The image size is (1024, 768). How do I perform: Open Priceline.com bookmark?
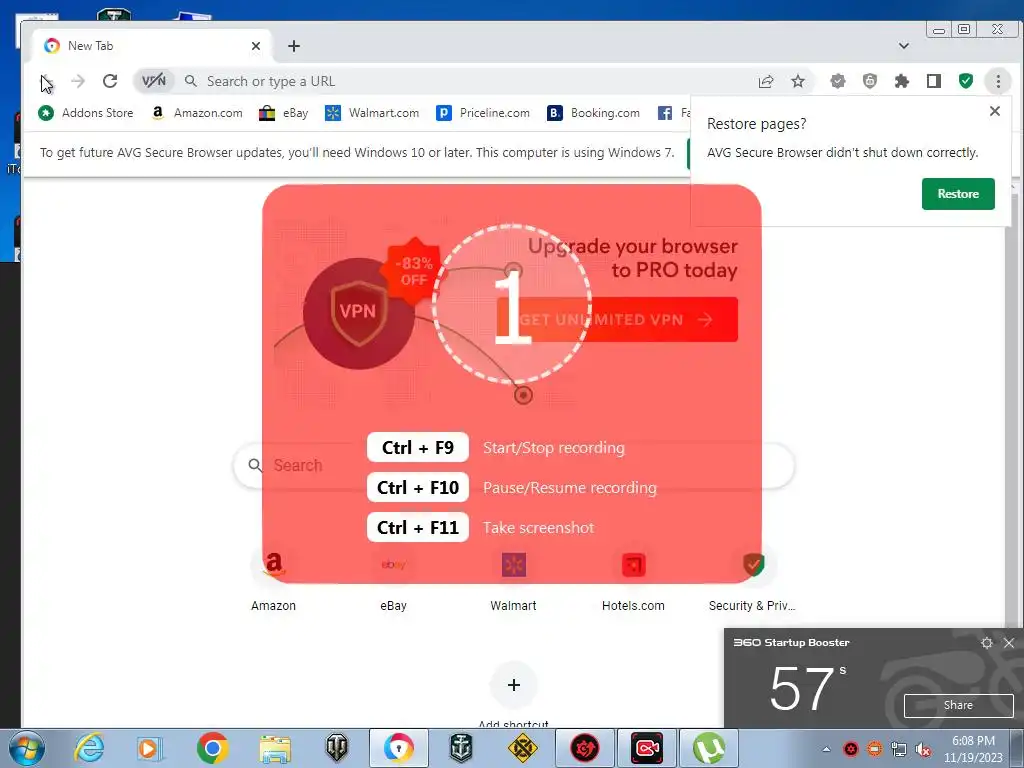(483, 113)
